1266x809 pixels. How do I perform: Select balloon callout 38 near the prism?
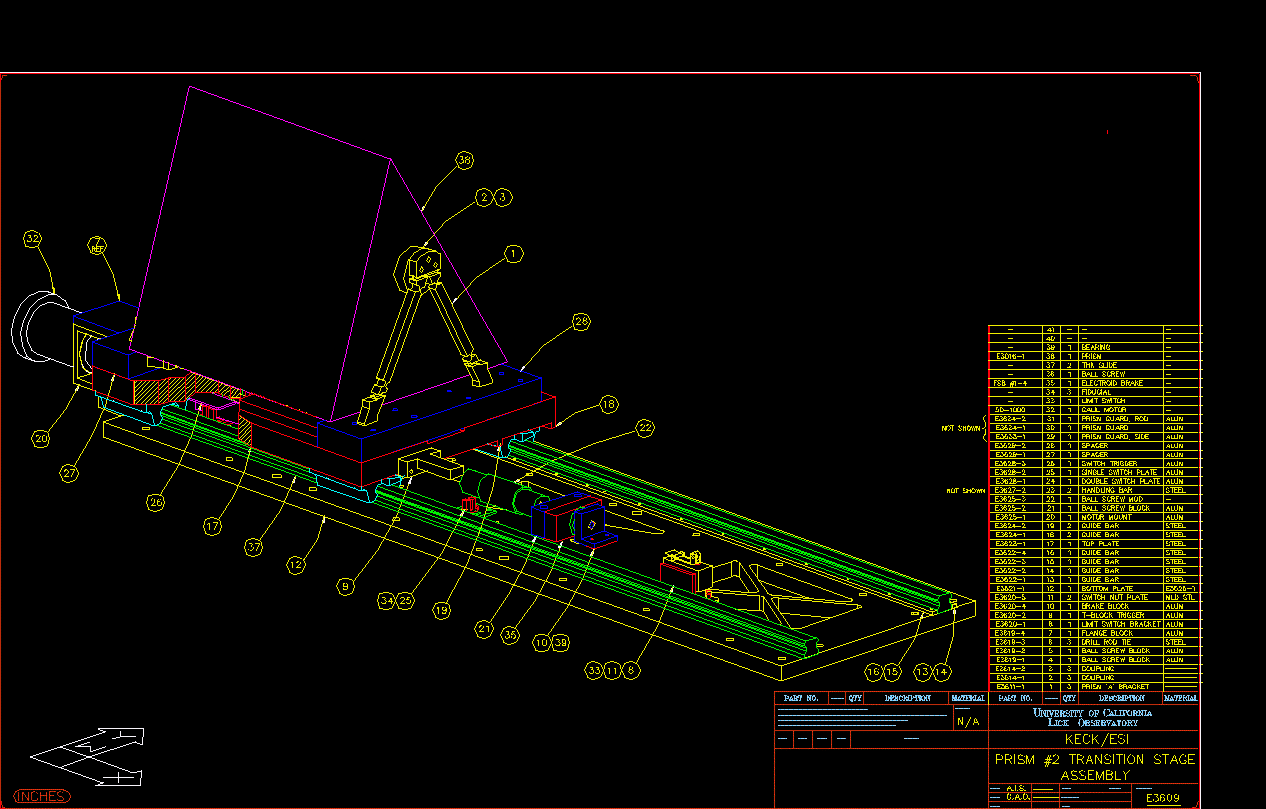pyautogui.click(x=464, y=160)
